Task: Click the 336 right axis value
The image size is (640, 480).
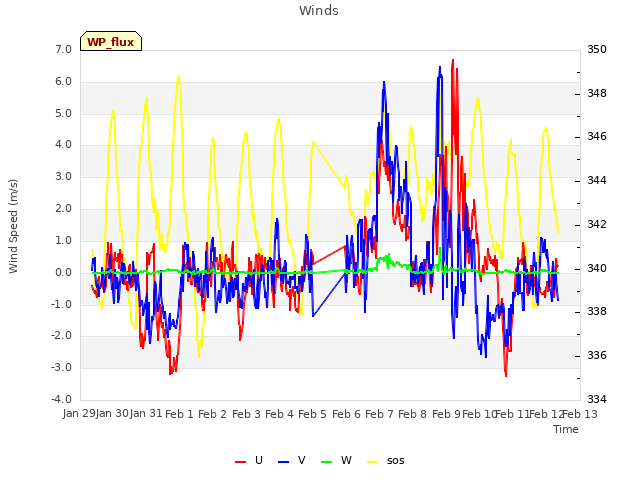Action: 597,356
